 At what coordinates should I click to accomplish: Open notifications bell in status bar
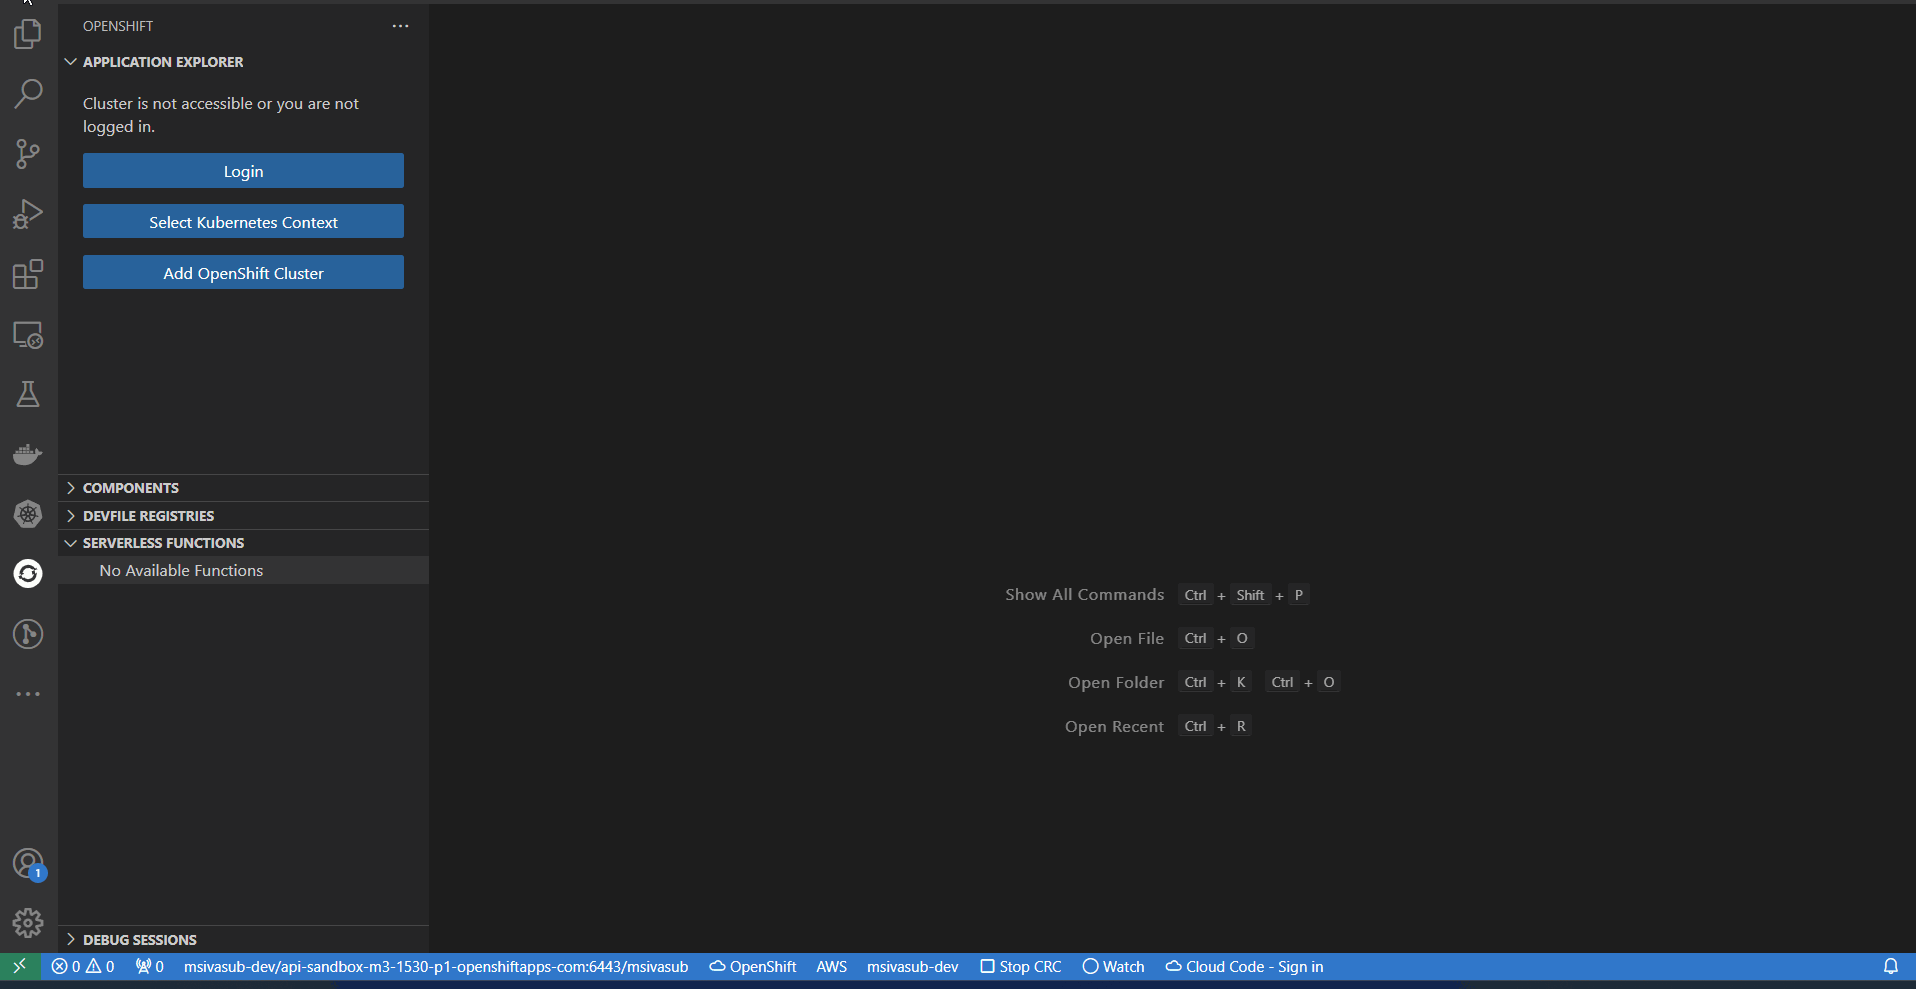pyautogui.click(x=1891, y=966)
